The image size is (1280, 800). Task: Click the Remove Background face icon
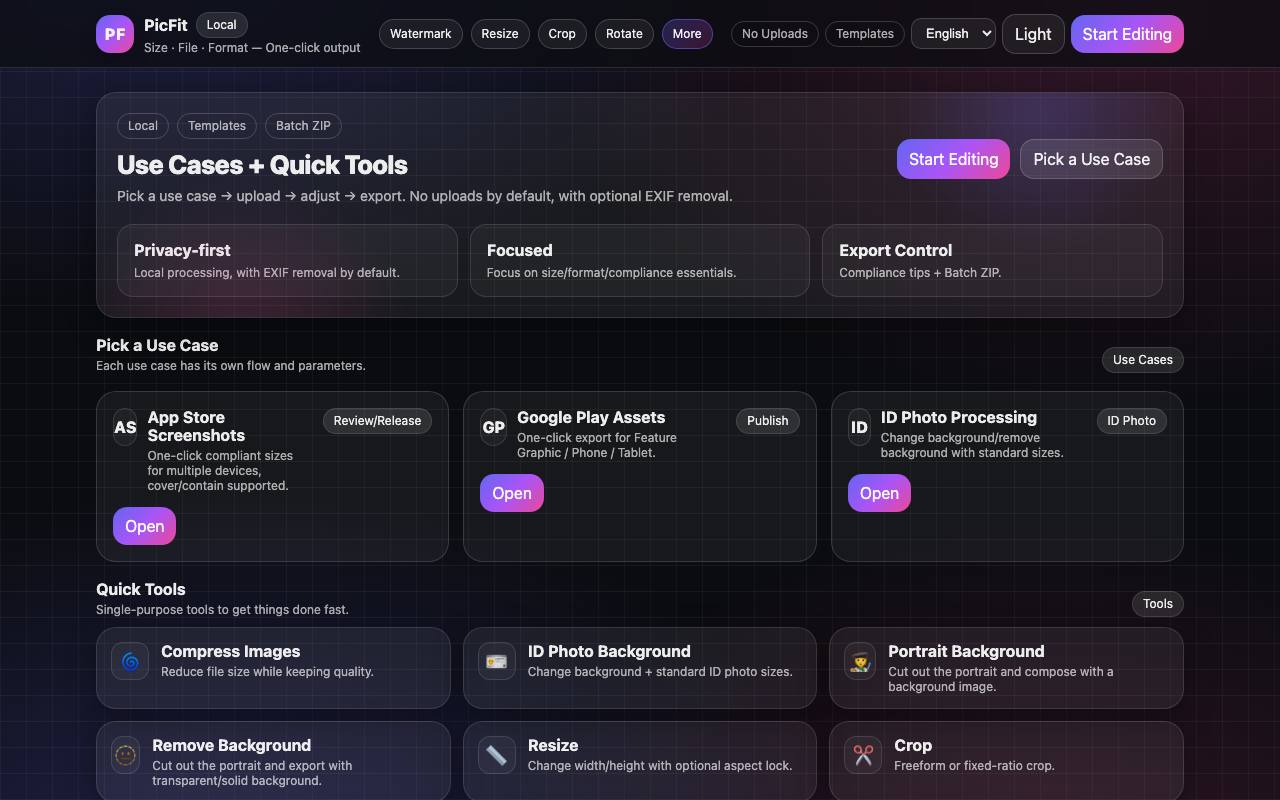pyautogui.click(x=125, y=755)
